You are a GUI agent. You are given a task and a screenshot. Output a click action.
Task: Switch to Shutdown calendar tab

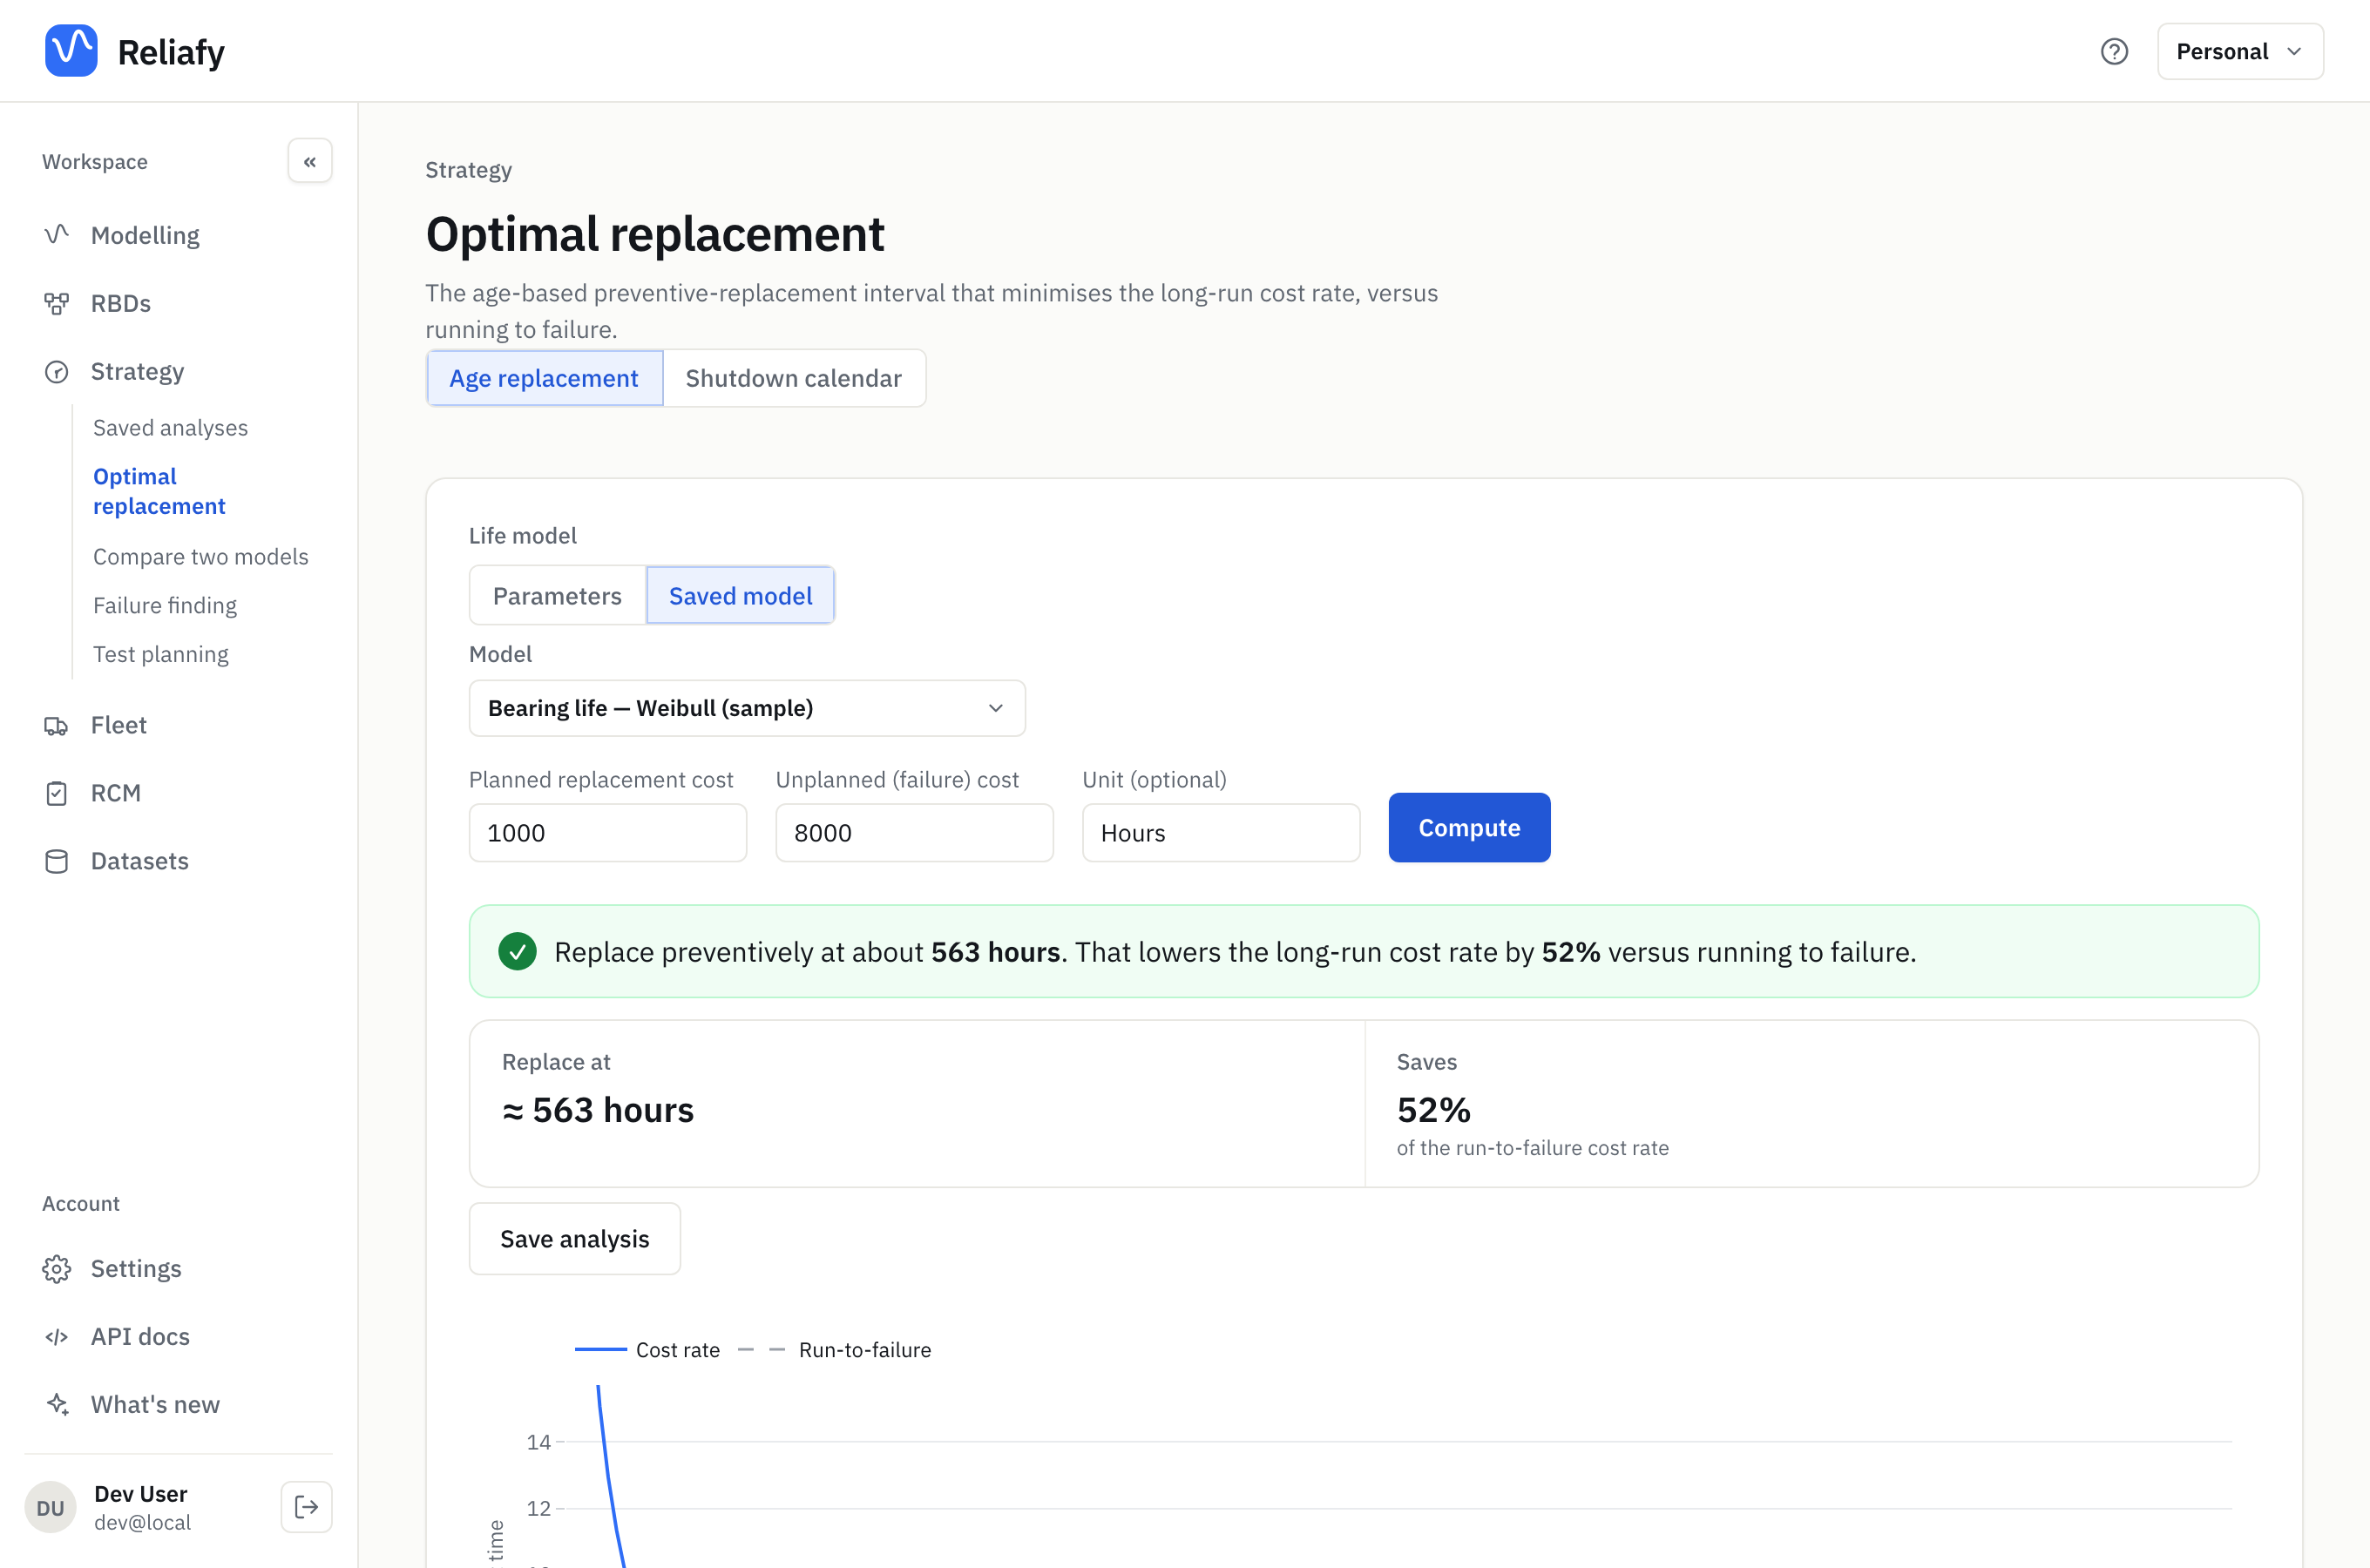(x=794, y=378)
